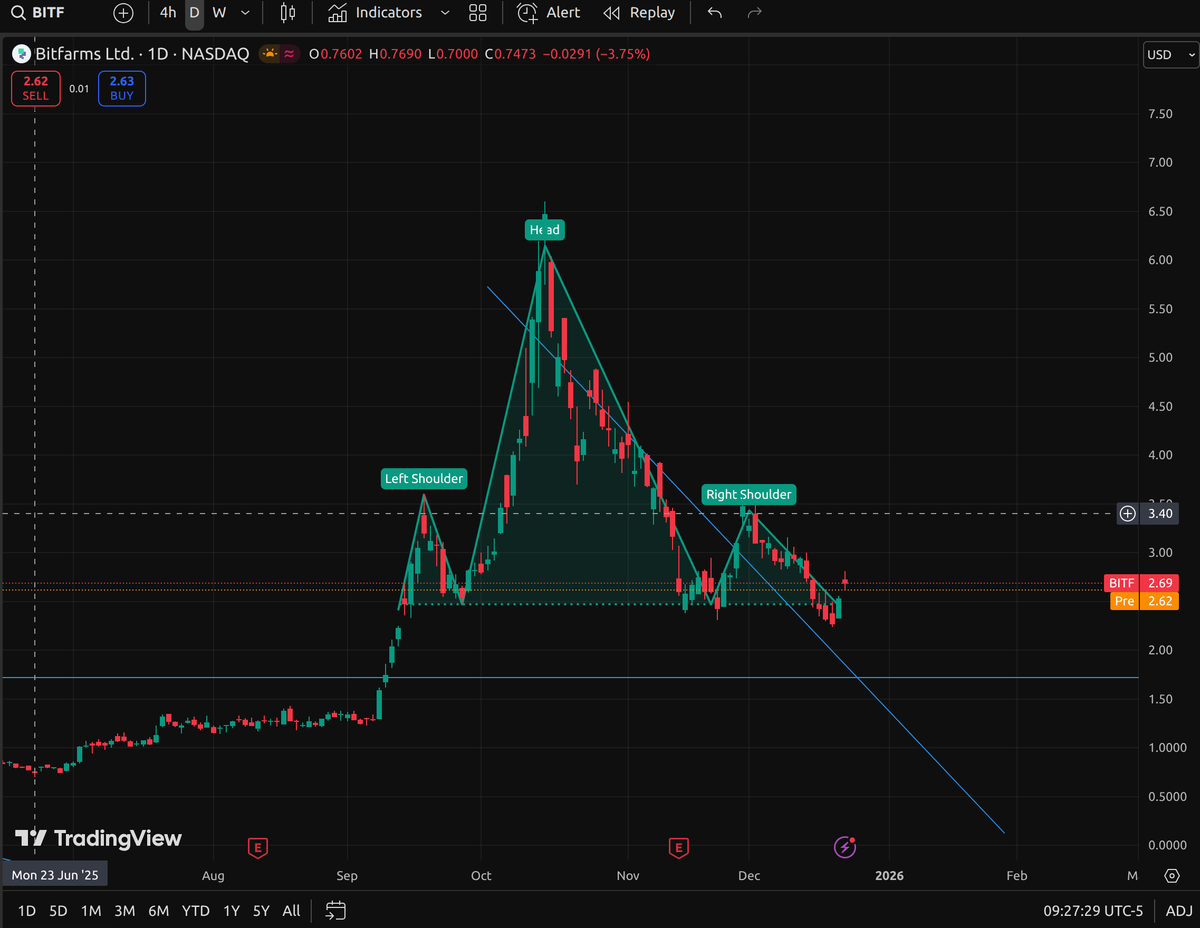Toggle extended hours with the sunrise icon

pyautogui.click(x=268, y=55)
